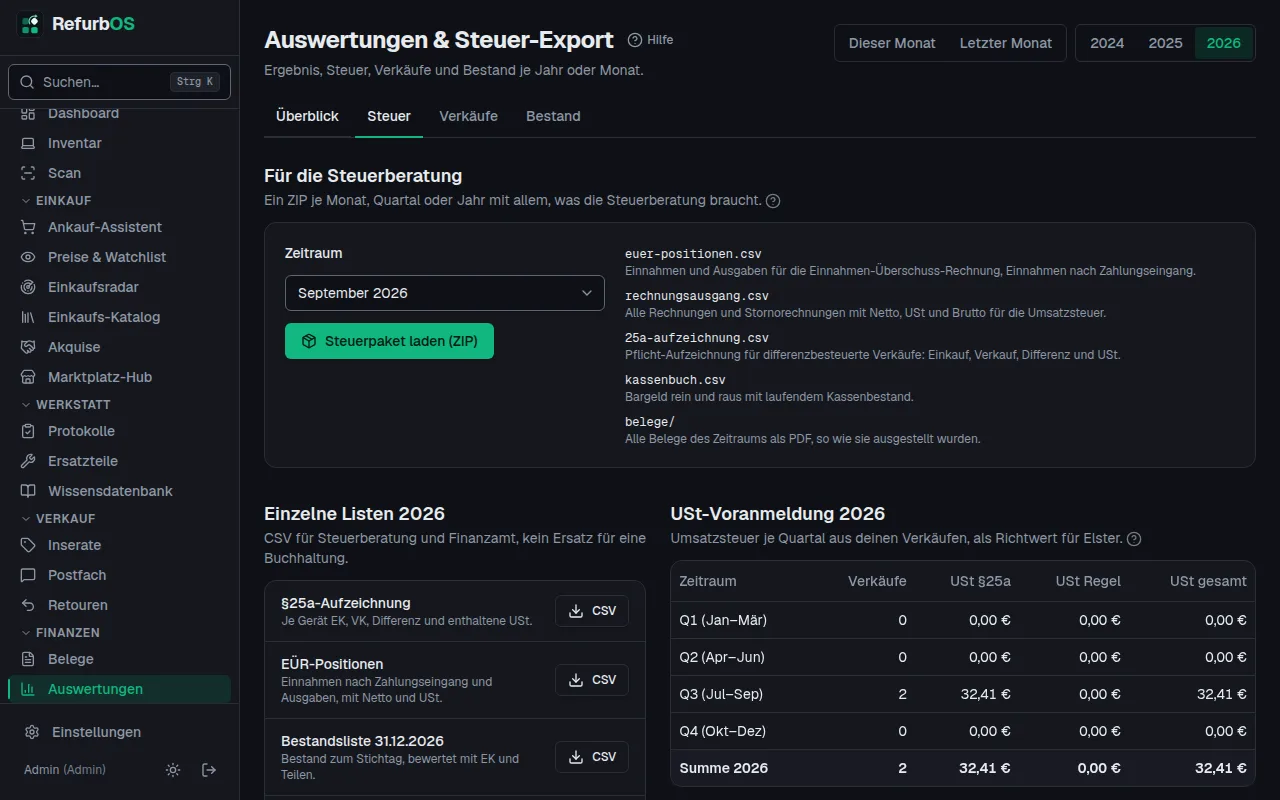Open the Zeitraum dropdown showing September 2026
This screenshot has width=1280, height=800.
tap(445, 293)
